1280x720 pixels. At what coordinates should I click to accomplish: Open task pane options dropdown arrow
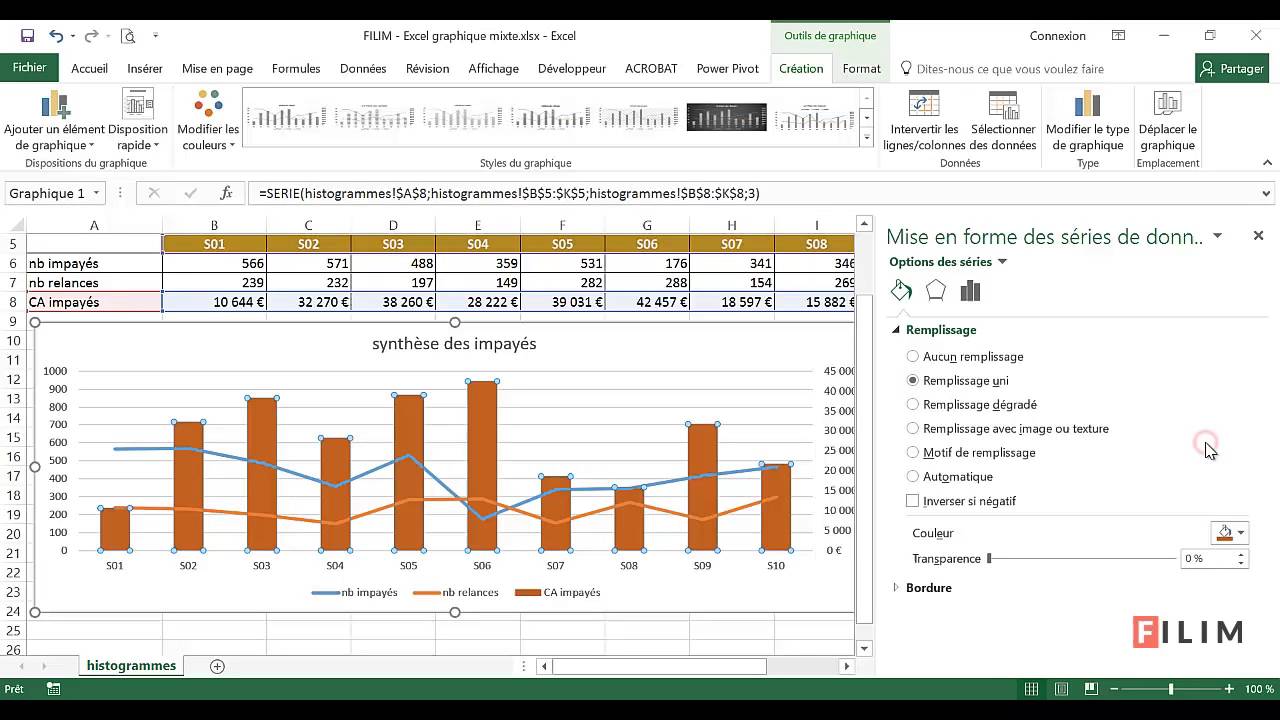coord(1217,236)
